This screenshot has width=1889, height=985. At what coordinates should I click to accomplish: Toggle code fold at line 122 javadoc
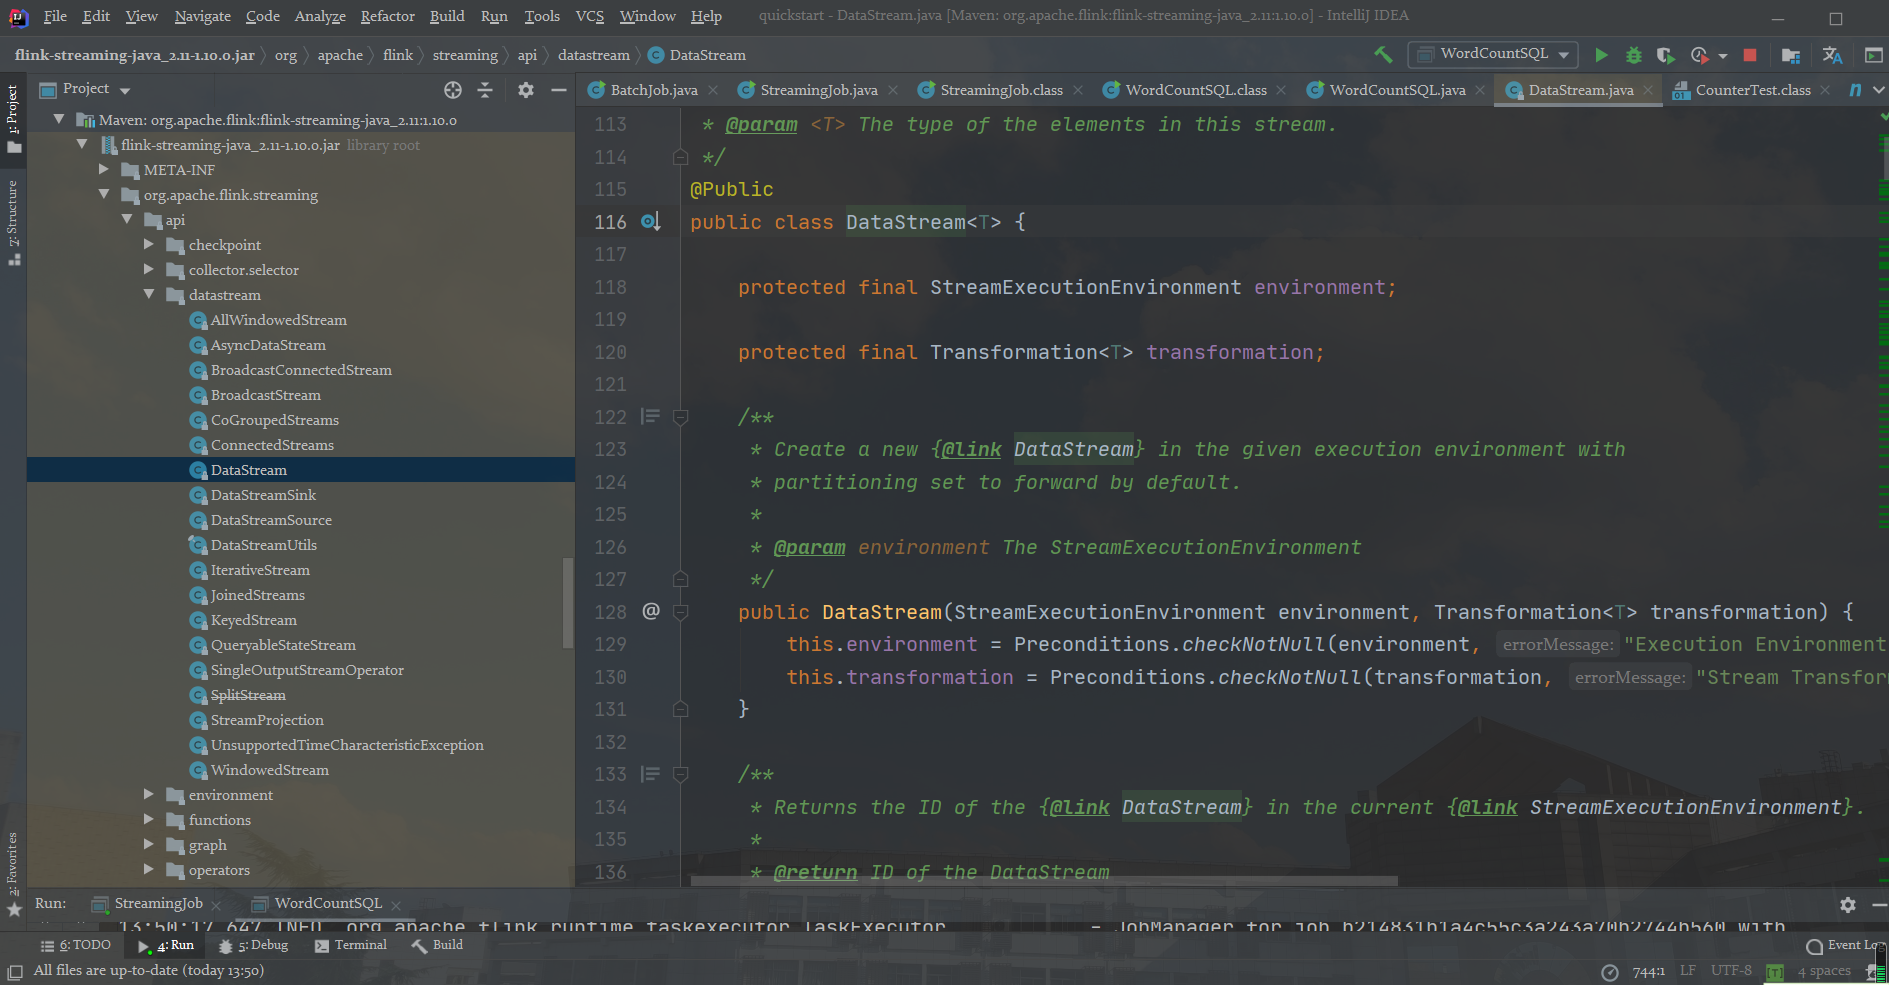[680, 417]
